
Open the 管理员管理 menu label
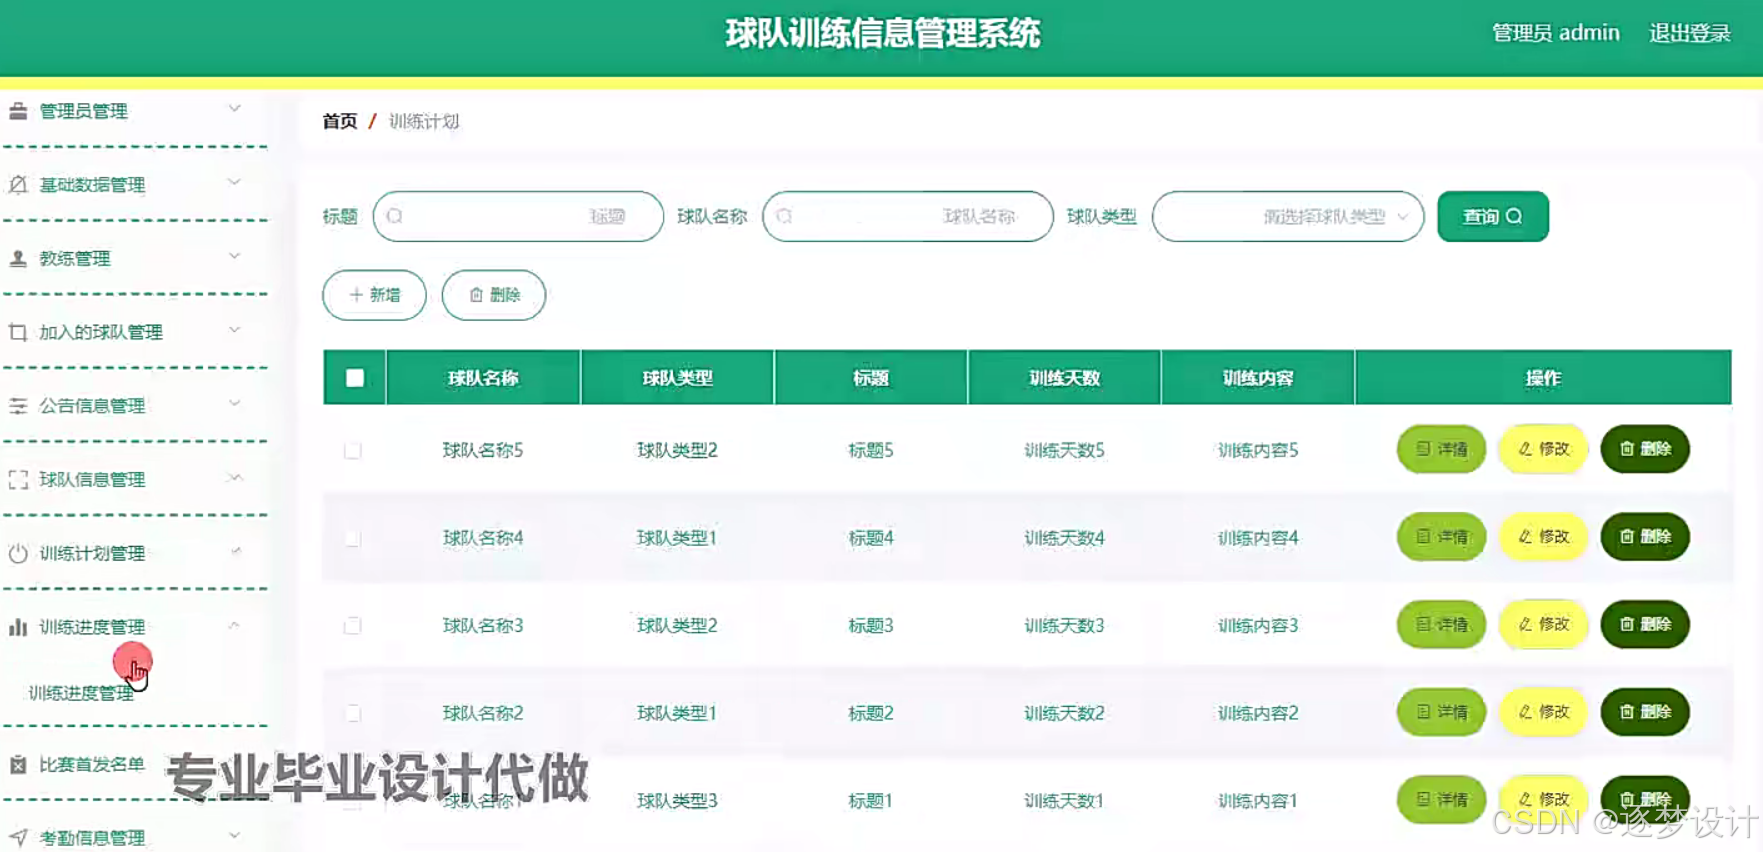click(x=83, y=111)
